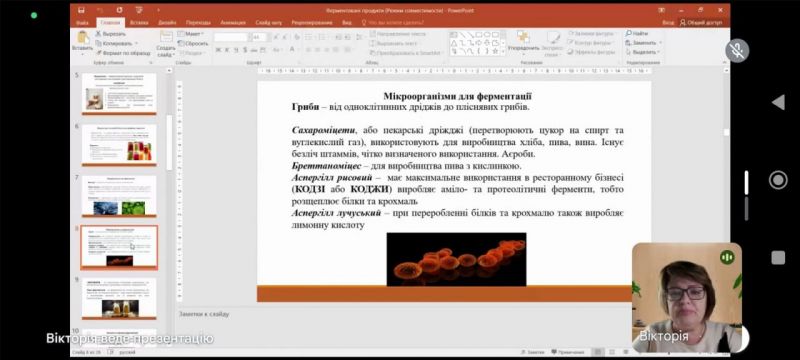
Task: Click the slide notes field (Заметки к слайду)
Action: [403, 315]
